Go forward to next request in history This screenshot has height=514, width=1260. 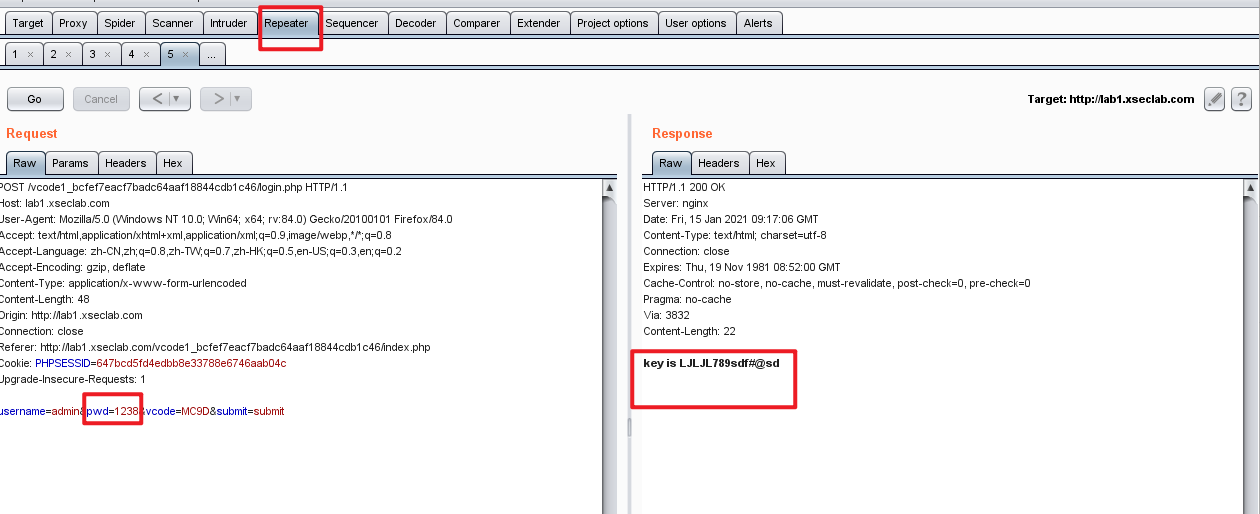tap(219, 99)
